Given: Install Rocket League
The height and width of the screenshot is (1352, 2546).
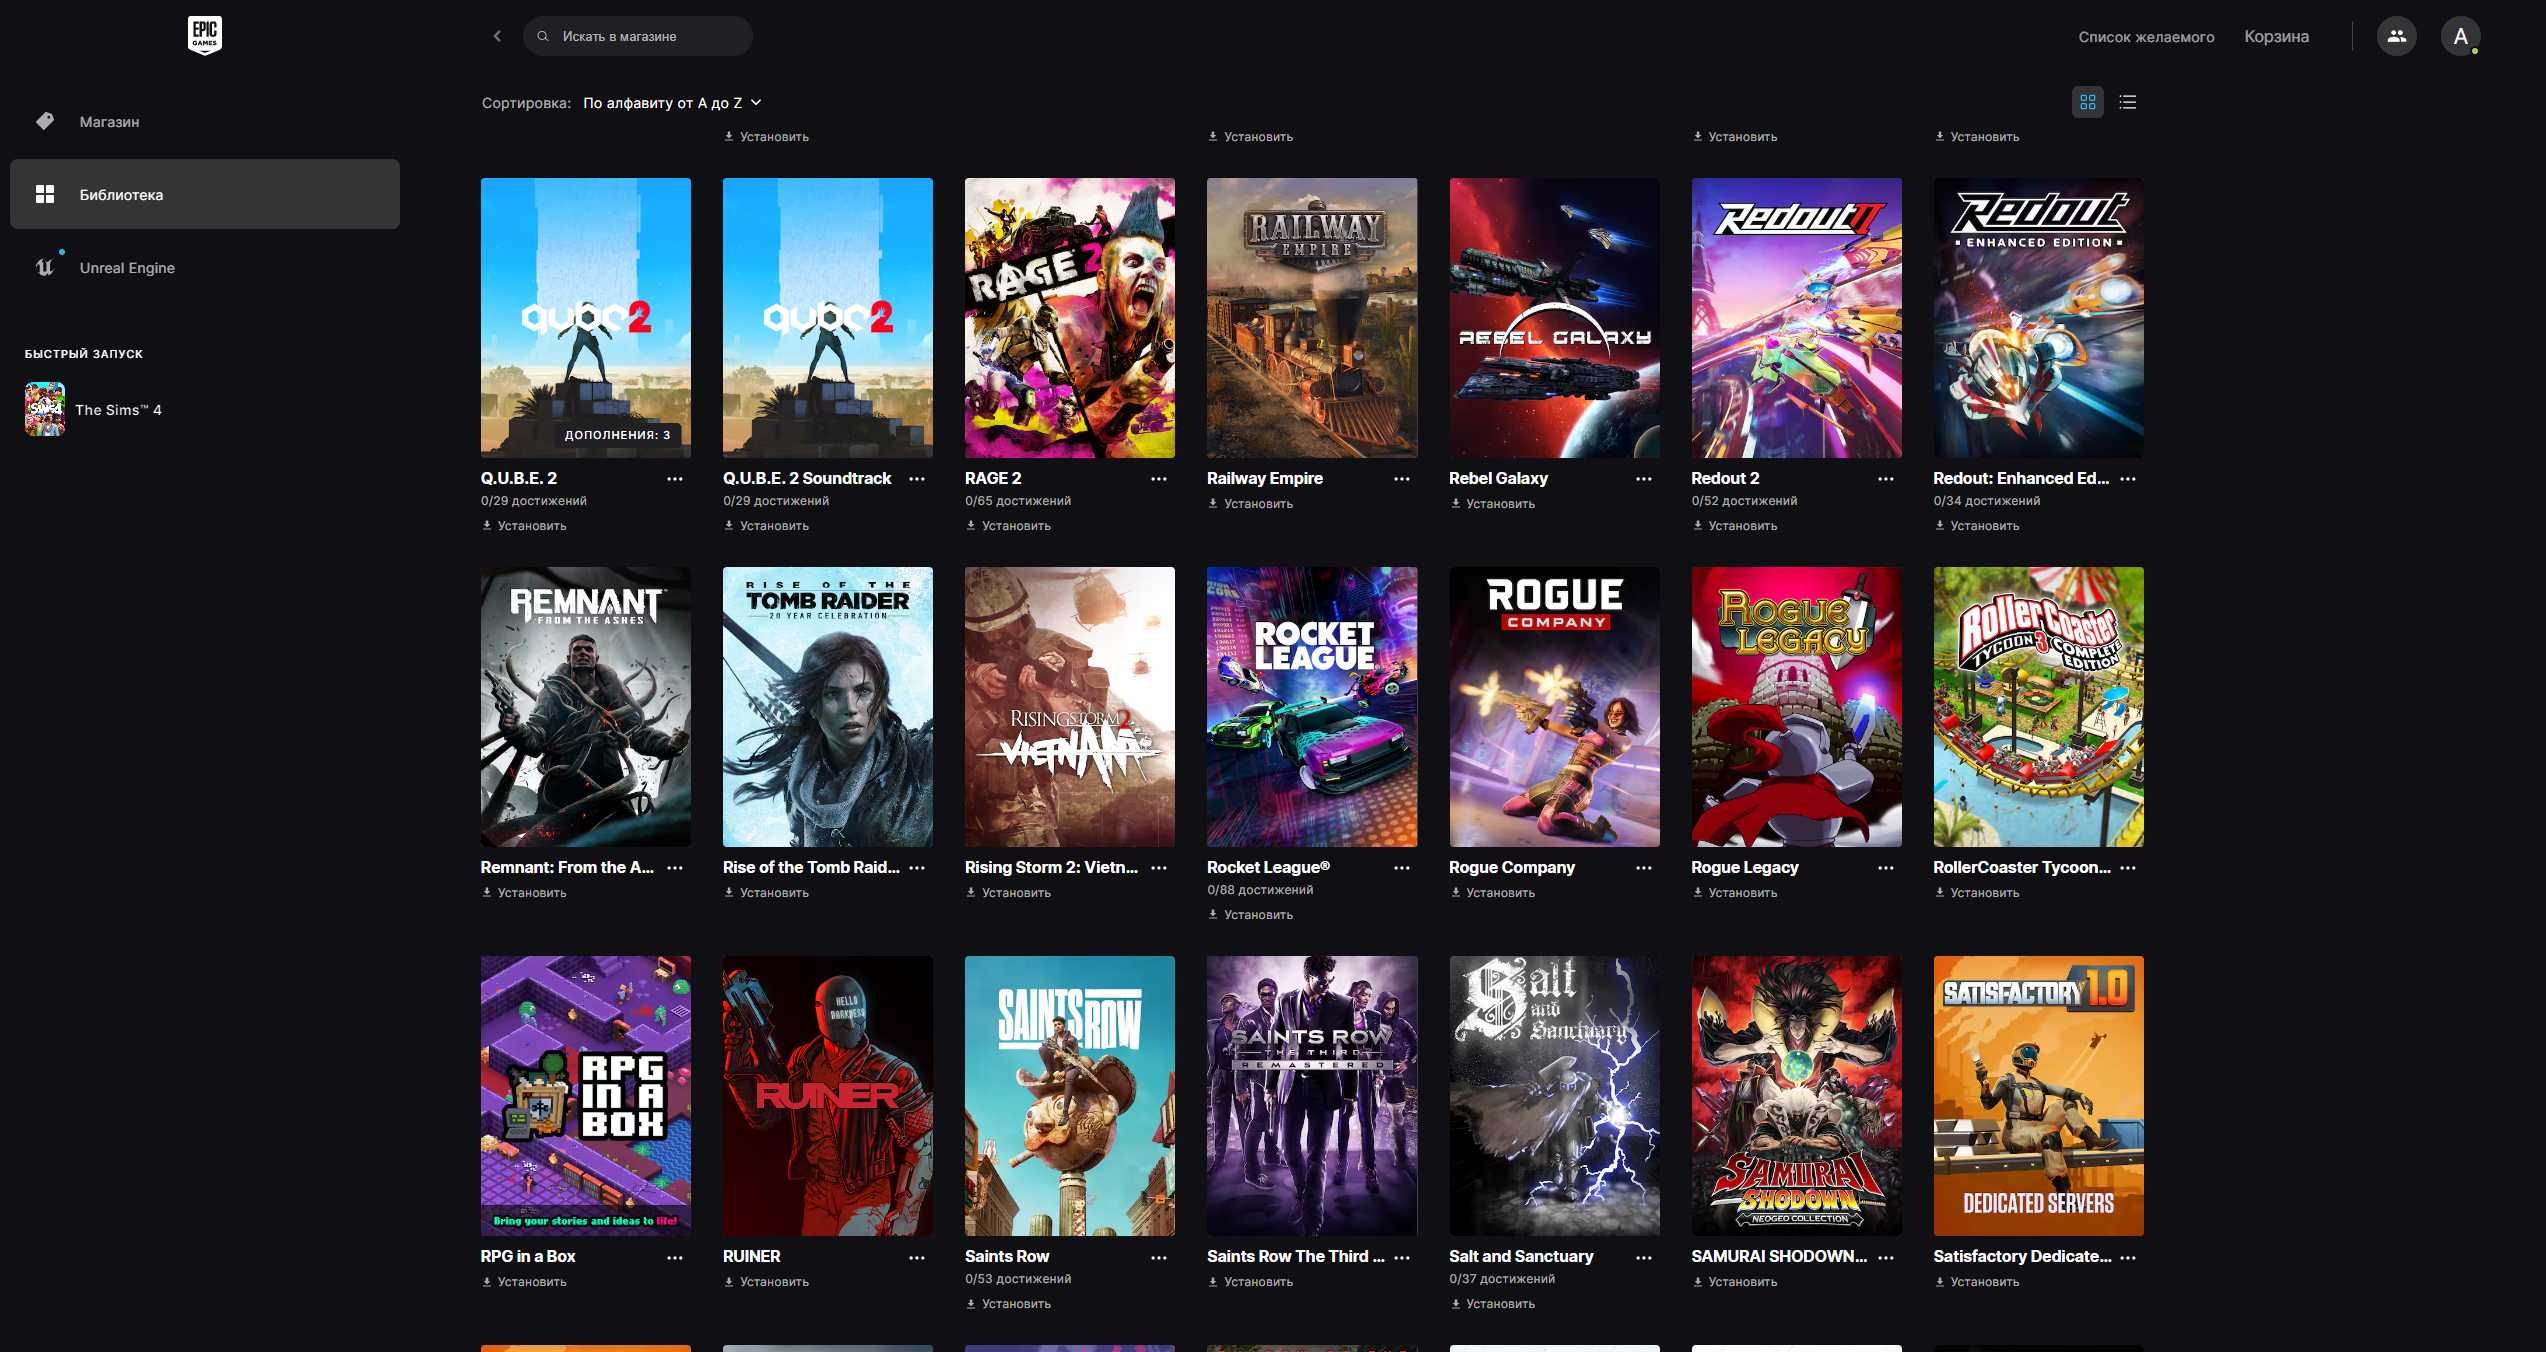Looking at the screenshot, I should coord(1250,915).
